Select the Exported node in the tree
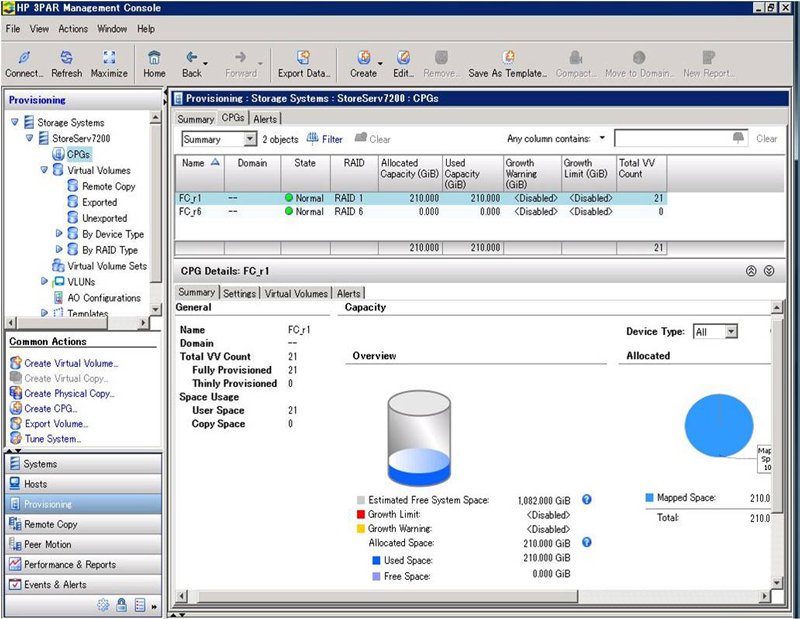The image size is (800, 619). [x=99, y=202]
